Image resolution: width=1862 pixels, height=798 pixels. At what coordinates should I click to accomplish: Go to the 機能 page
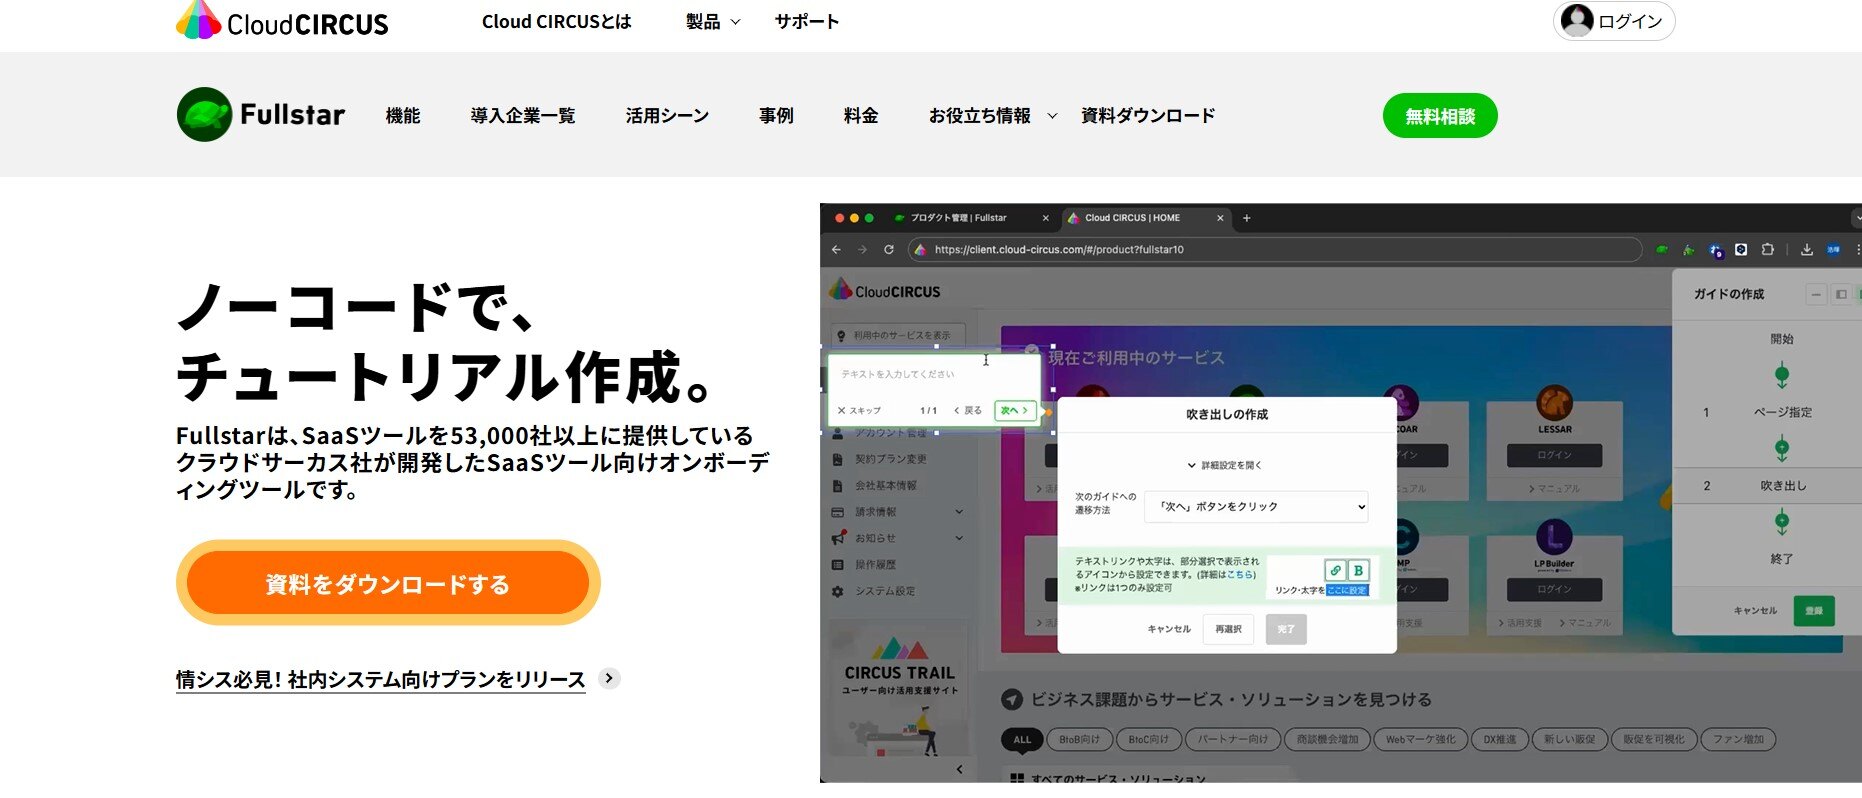coord(403,116)
